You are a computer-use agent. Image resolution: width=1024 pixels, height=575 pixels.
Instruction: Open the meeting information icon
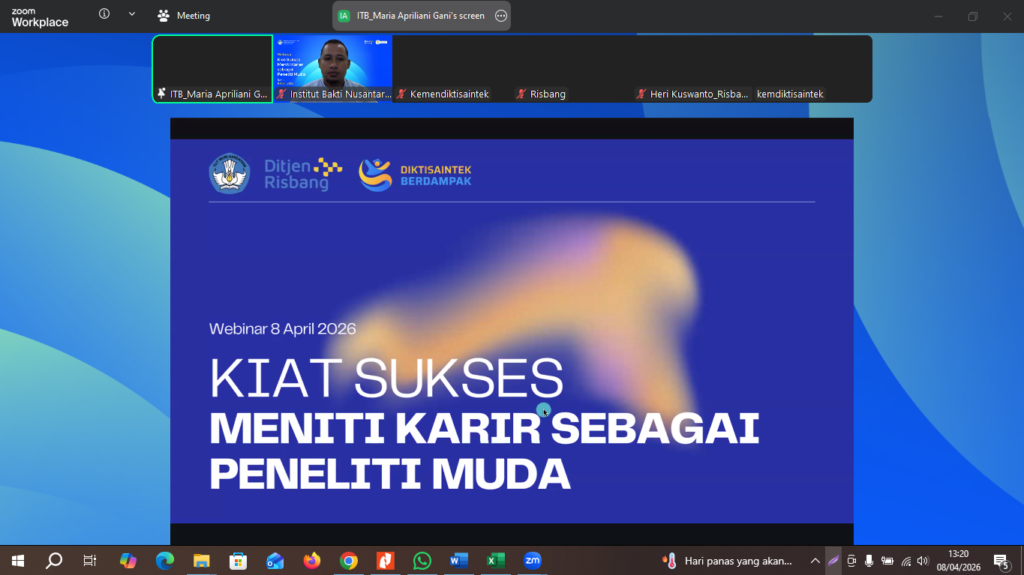[105, 15]
